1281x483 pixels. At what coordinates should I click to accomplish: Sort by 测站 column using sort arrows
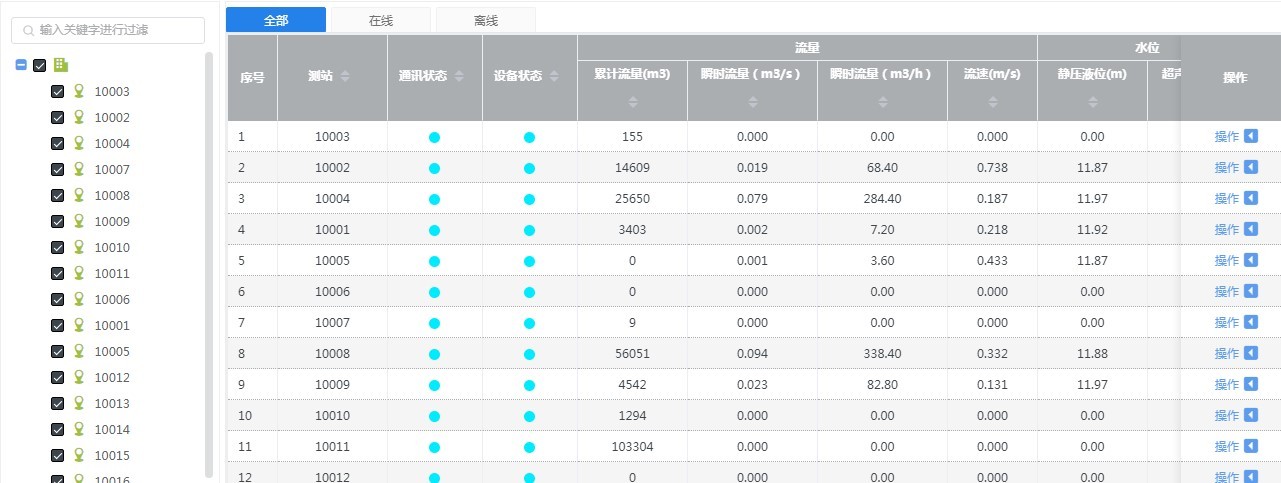pos(345,77)
